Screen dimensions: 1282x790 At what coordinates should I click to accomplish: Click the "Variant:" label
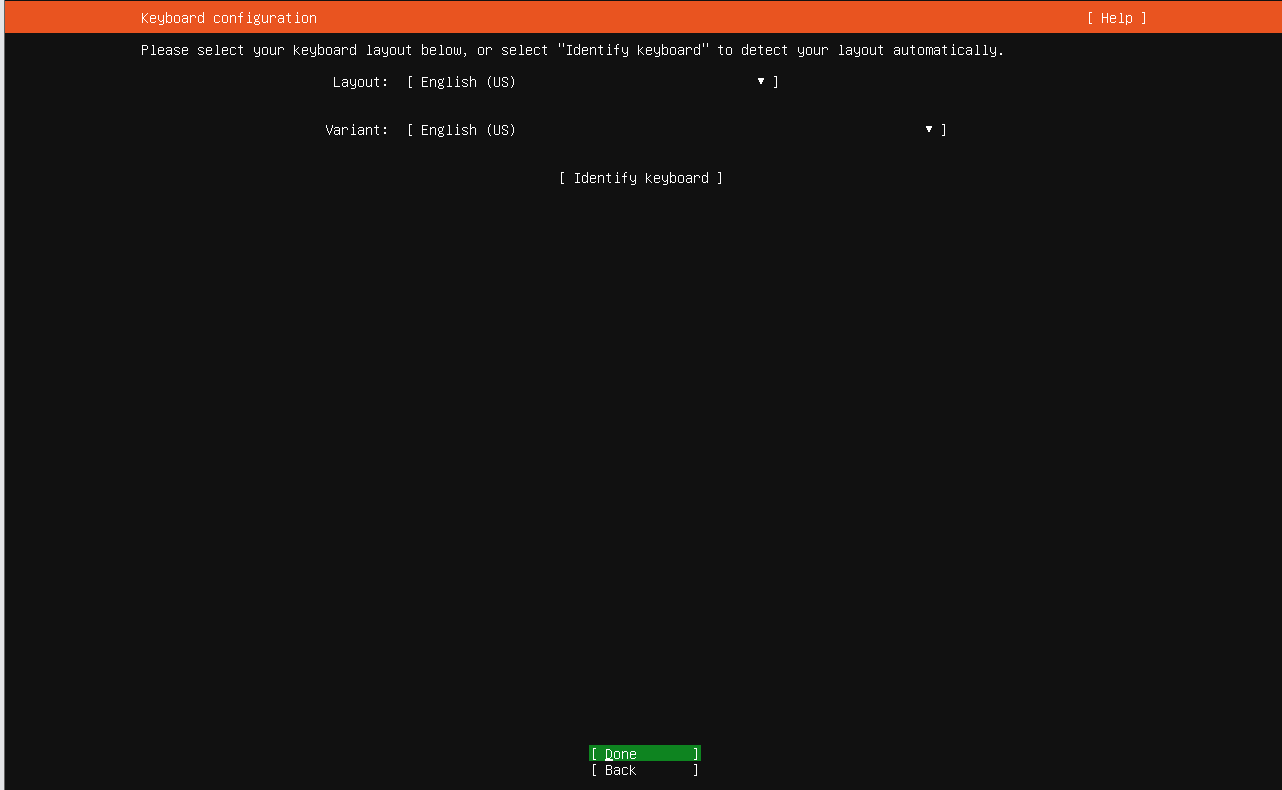356,130
